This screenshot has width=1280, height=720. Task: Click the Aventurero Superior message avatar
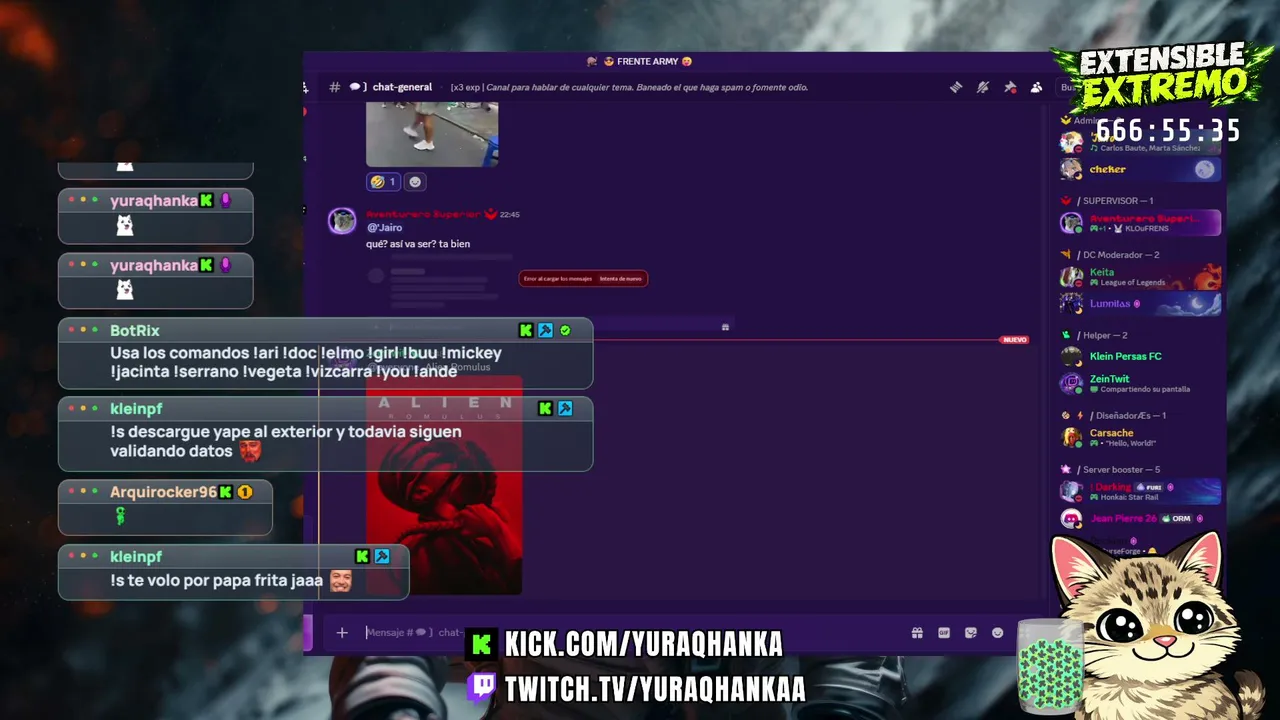coord(342,221)
